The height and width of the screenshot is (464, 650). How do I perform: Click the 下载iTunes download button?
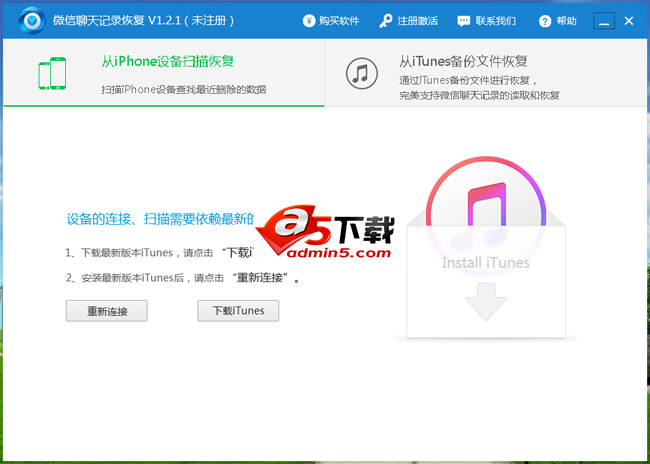[238, 311]
